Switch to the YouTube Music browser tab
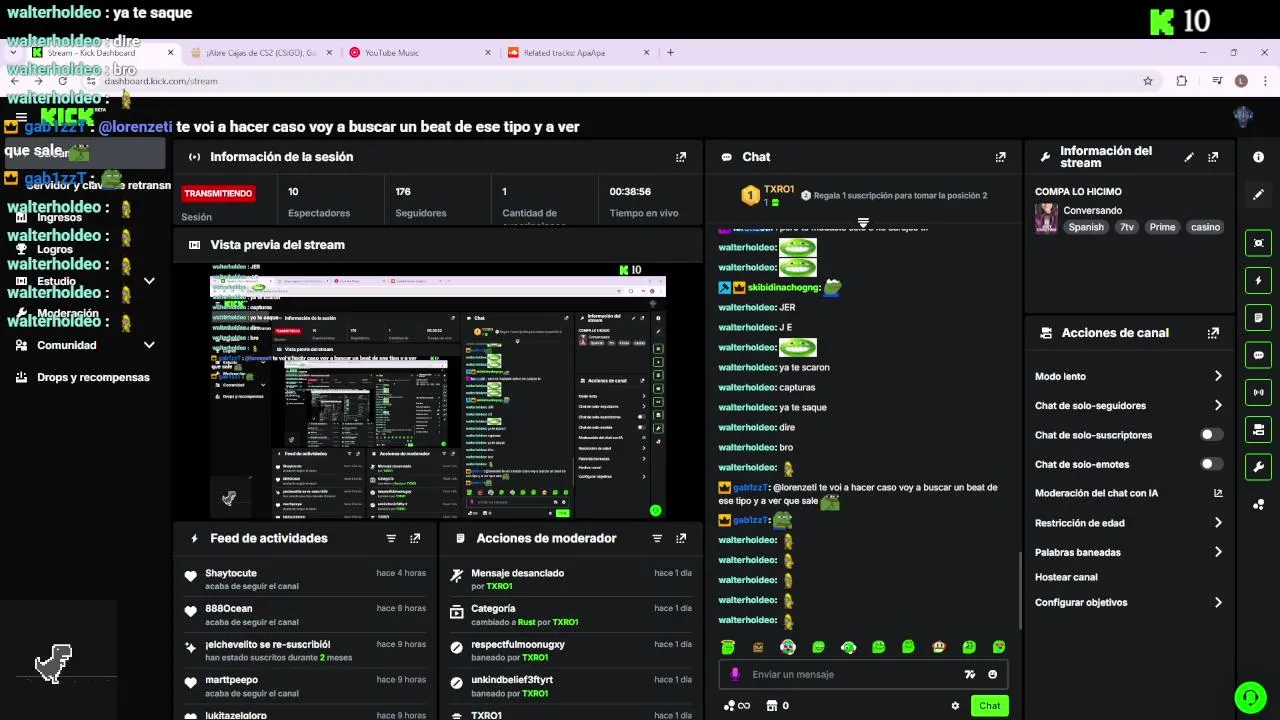Image resolution: width=1280 pixels, height=720 pixels. coord(420,52)
